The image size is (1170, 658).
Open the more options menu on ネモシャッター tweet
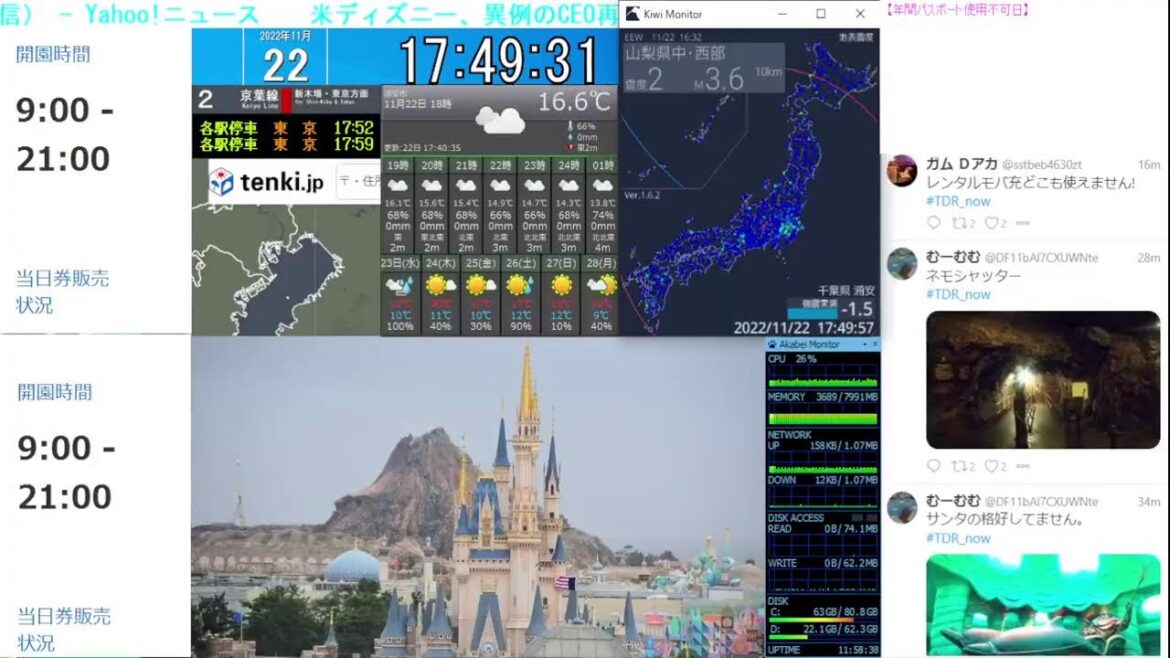tap(1020, 465)
